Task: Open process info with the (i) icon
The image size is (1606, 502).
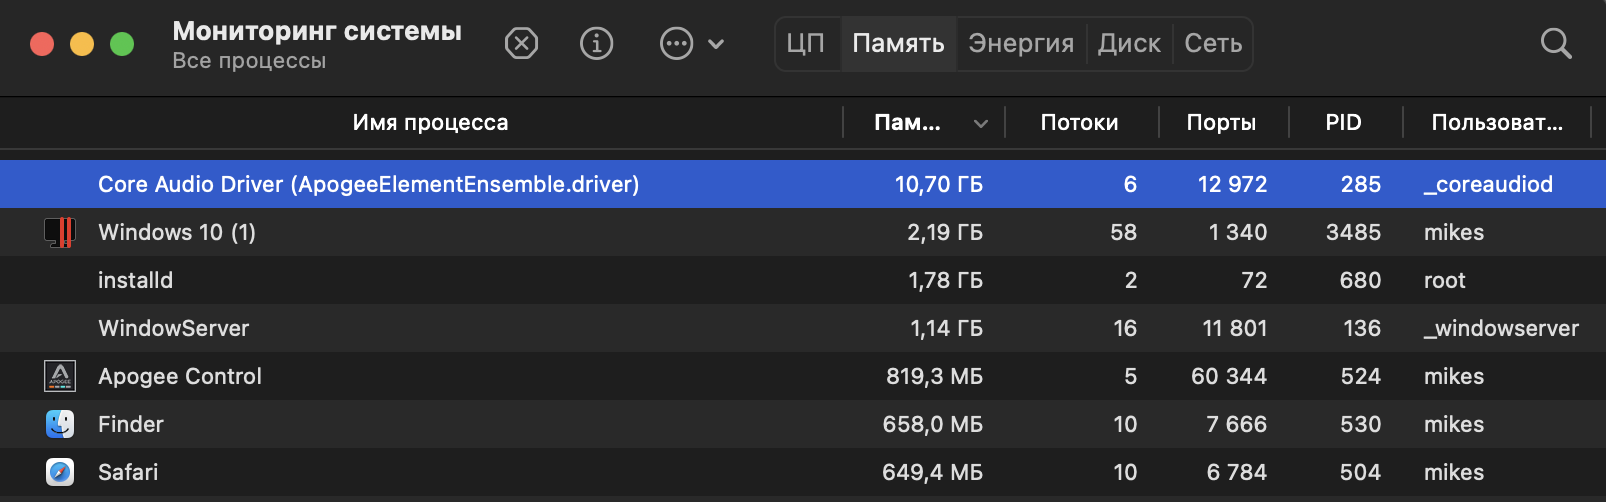Action: click(597, 44)
